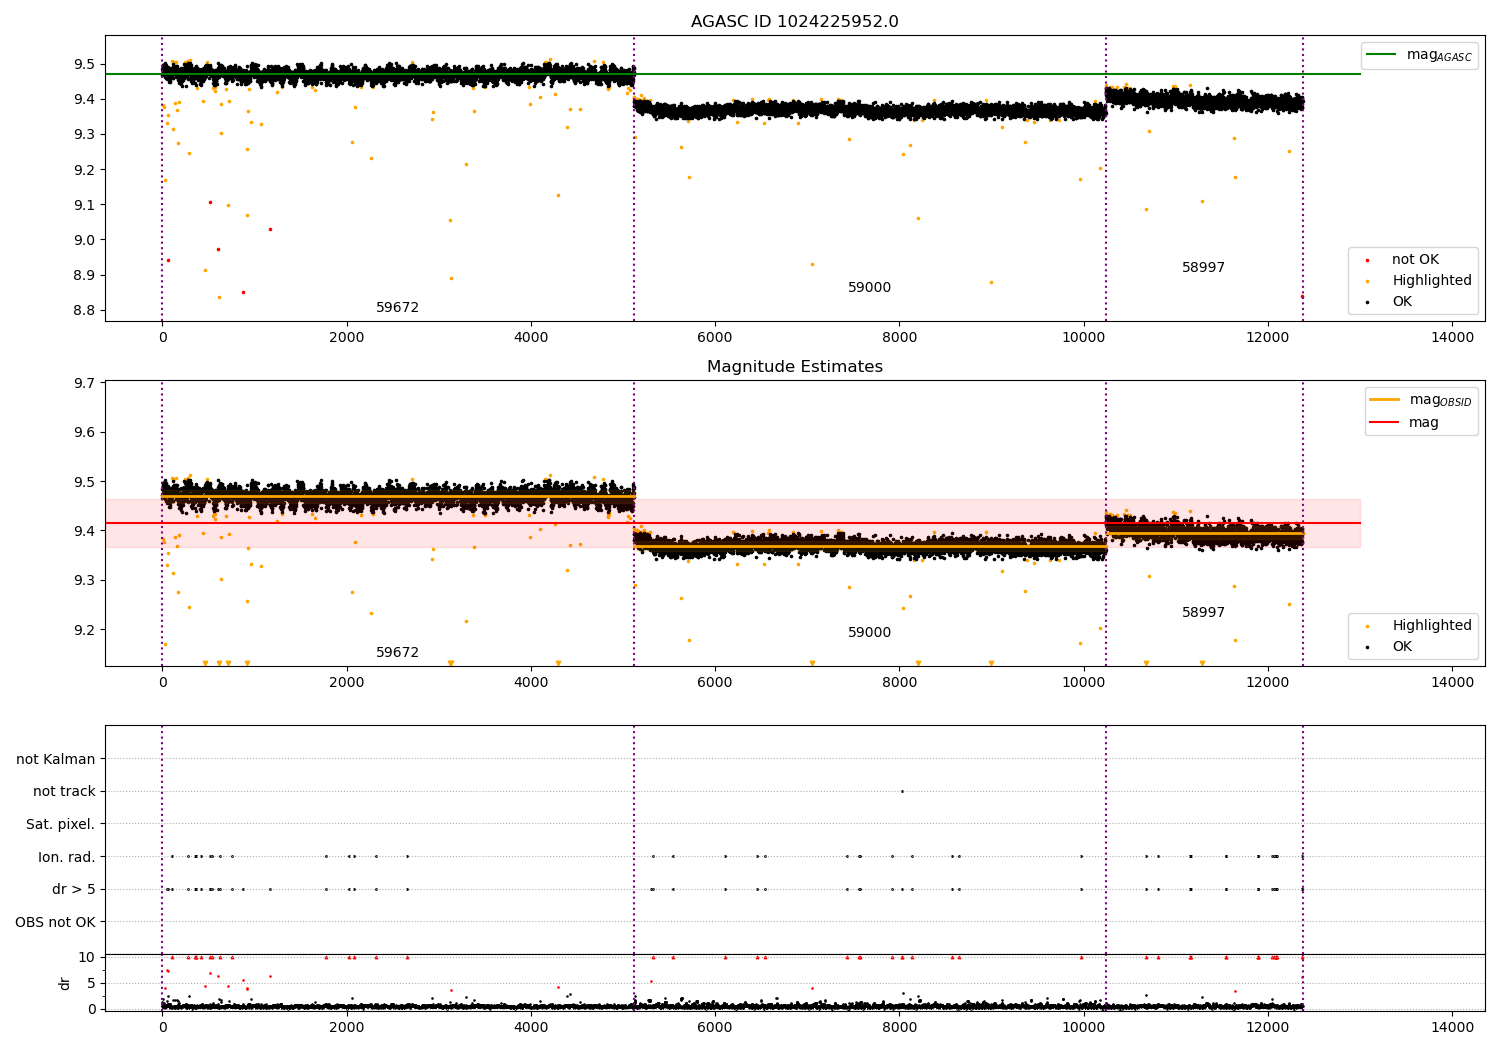
Task: Click OBSID label 58997 in the top plot
Action: [x=1203, y=268]
